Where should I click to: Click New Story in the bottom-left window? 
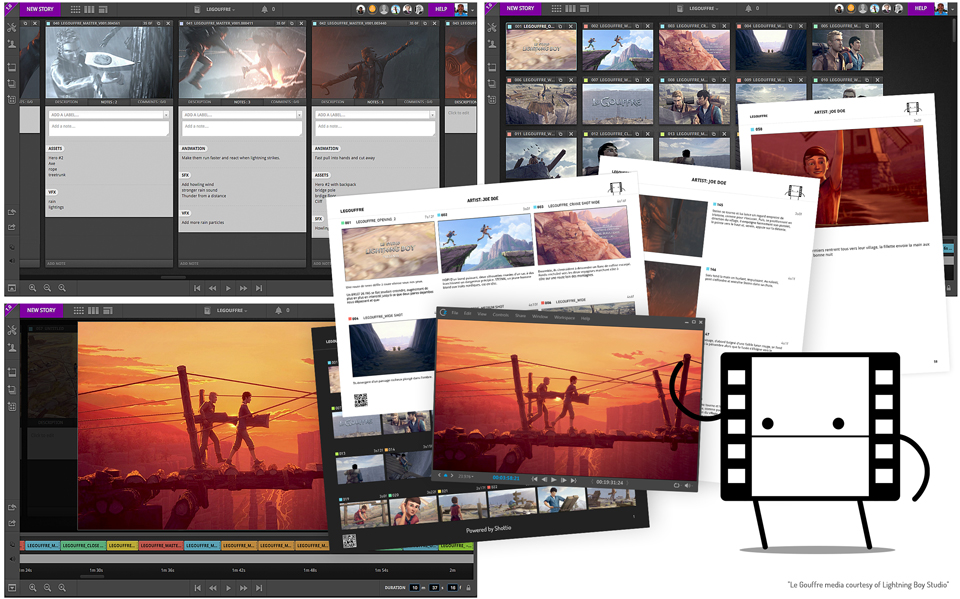pos(41,311)
